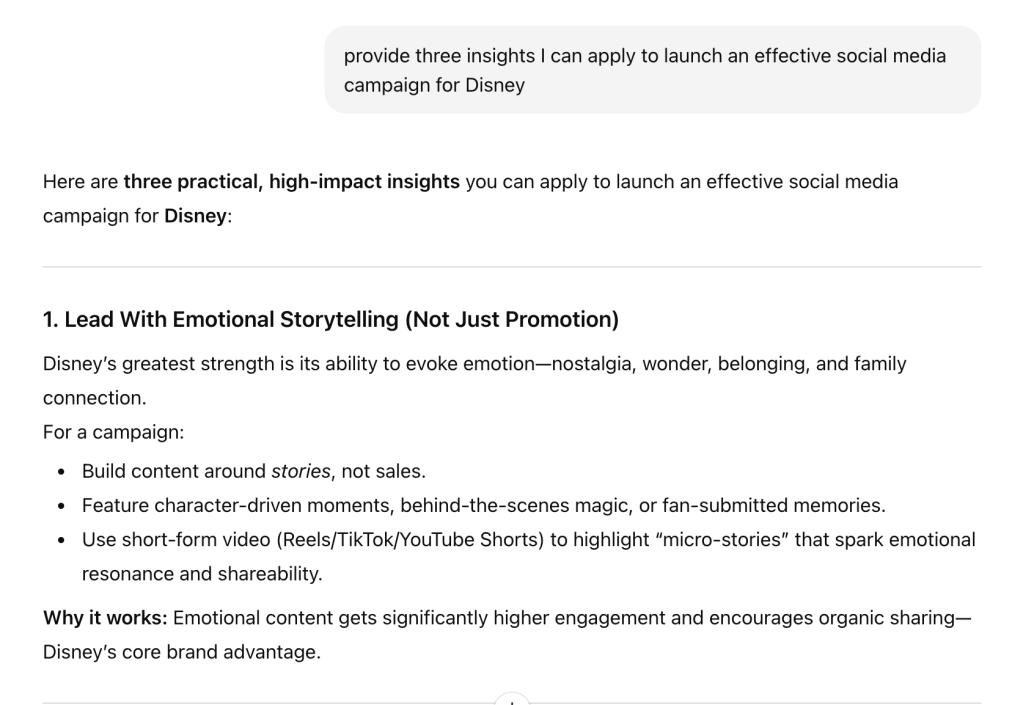Click the words "campaign for Disney" in prompt

click(434, 86)
